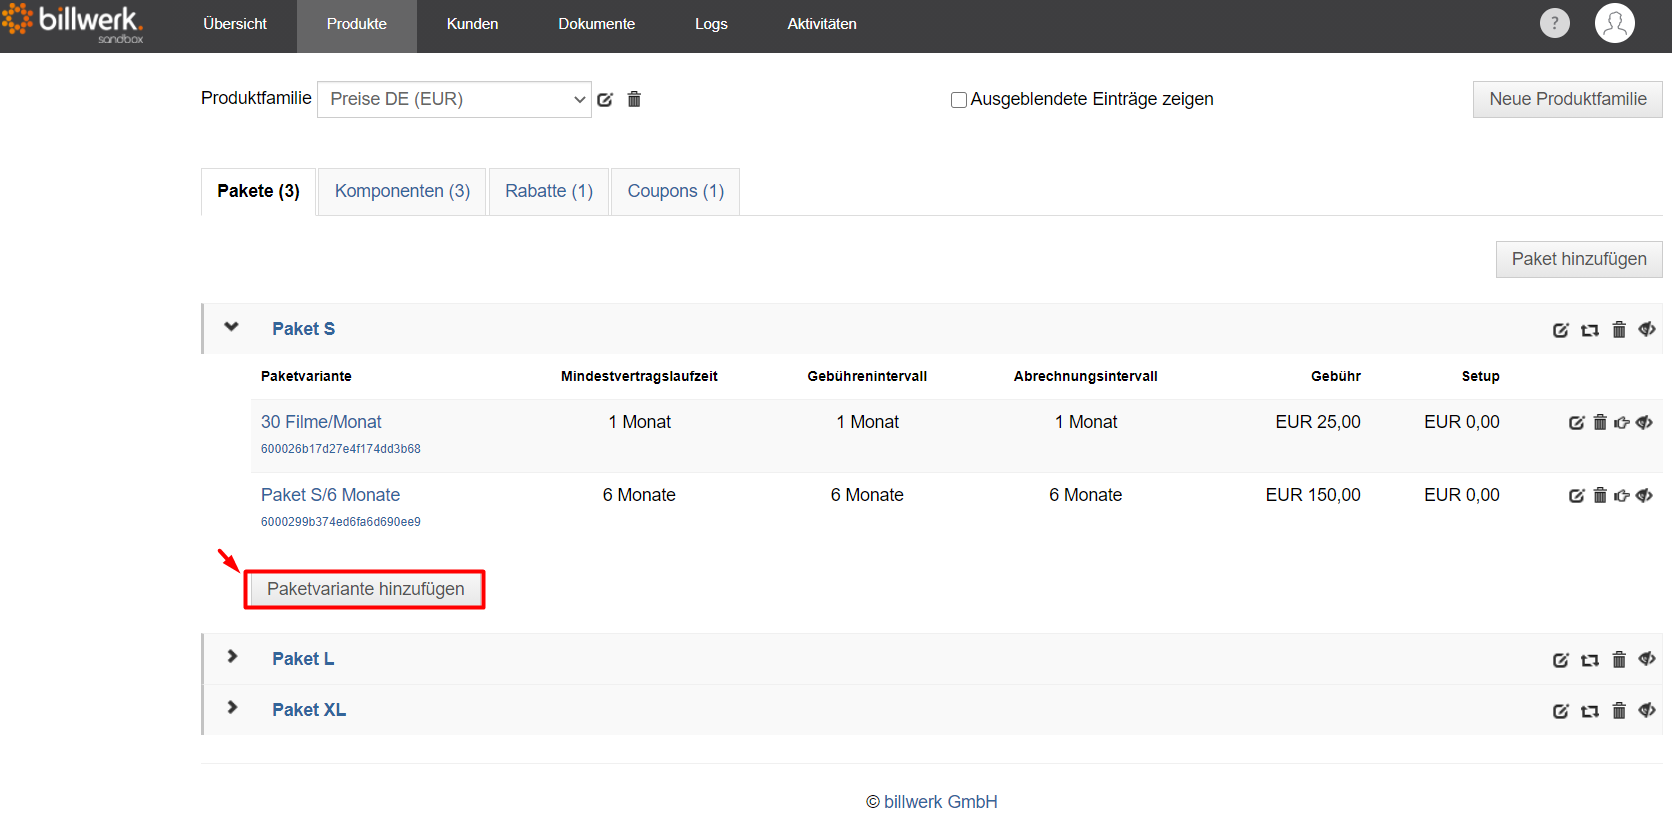Open the Dokumente navigation item
Viewport: 1672px width, 823px height.
597,24
